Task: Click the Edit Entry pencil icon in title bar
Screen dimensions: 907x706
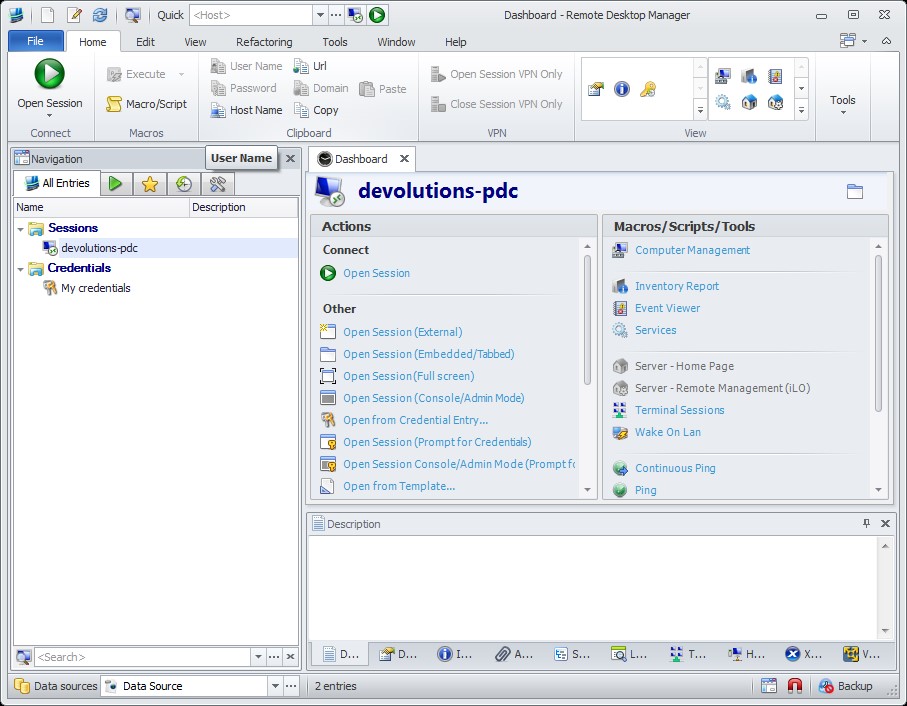Action: (x=74, y=15)
